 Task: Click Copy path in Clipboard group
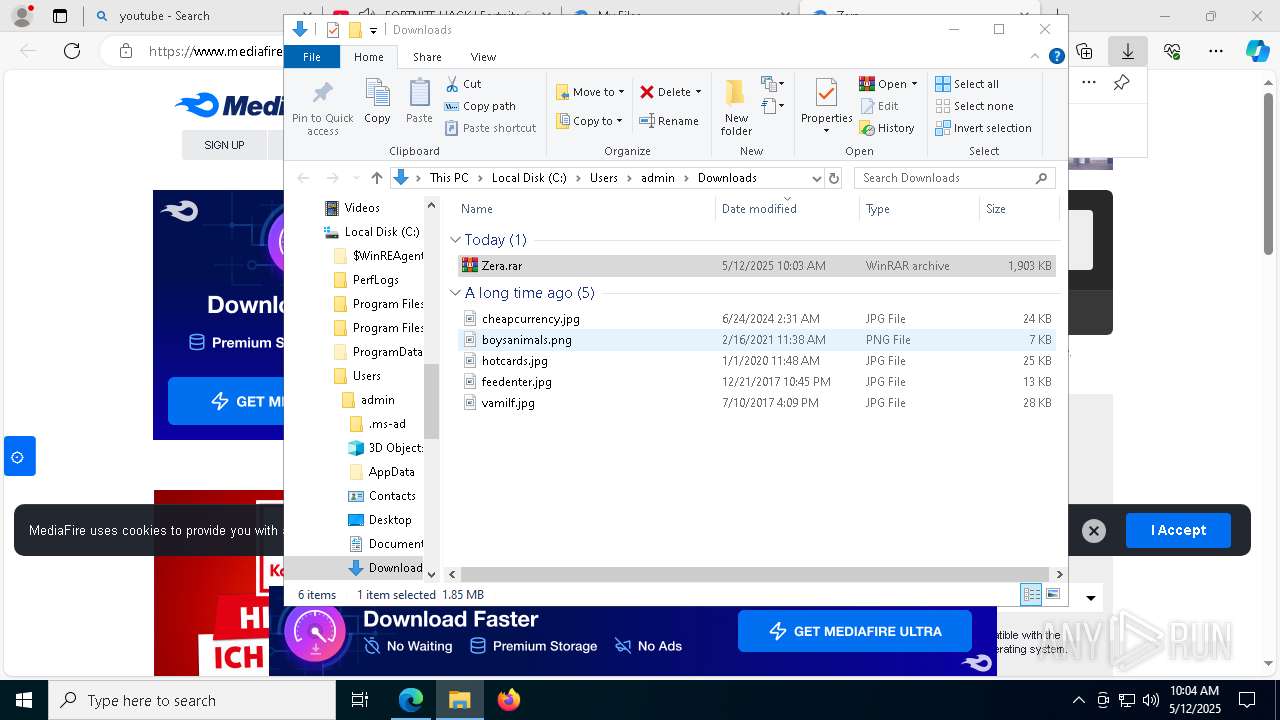(480, 106)
